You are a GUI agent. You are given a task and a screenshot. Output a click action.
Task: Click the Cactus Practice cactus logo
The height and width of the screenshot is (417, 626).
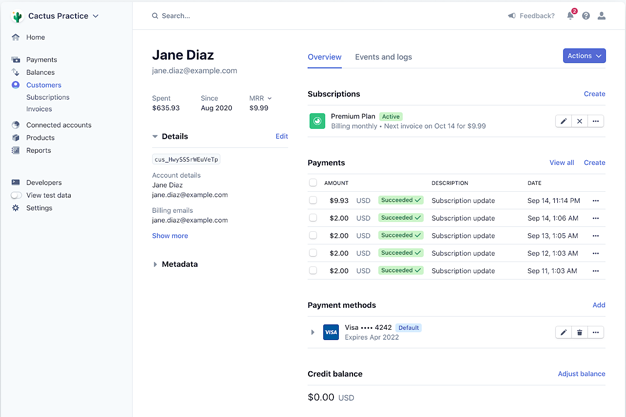point(17,16)
